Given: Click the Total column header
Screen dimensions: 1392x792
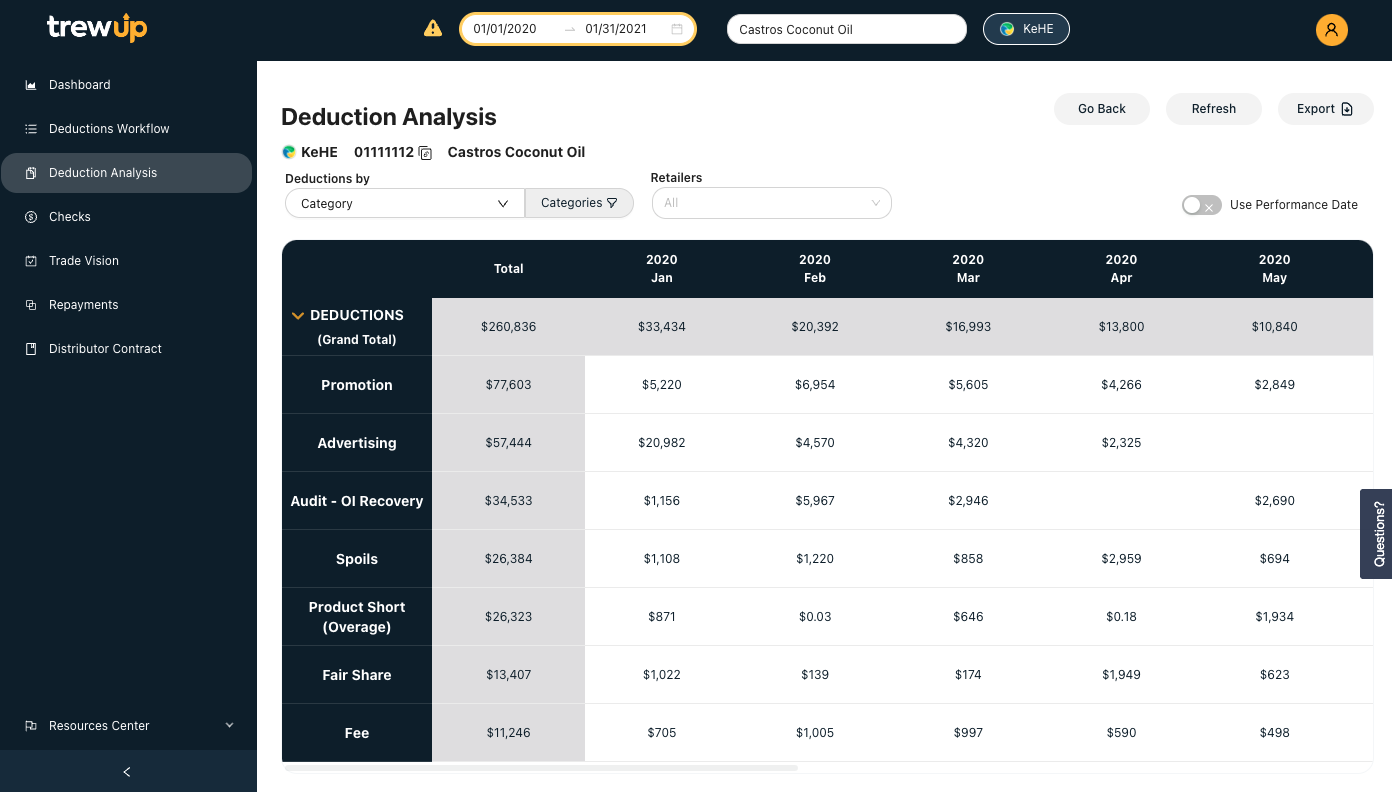Looking at the screenshot, I should coord(508,269).
